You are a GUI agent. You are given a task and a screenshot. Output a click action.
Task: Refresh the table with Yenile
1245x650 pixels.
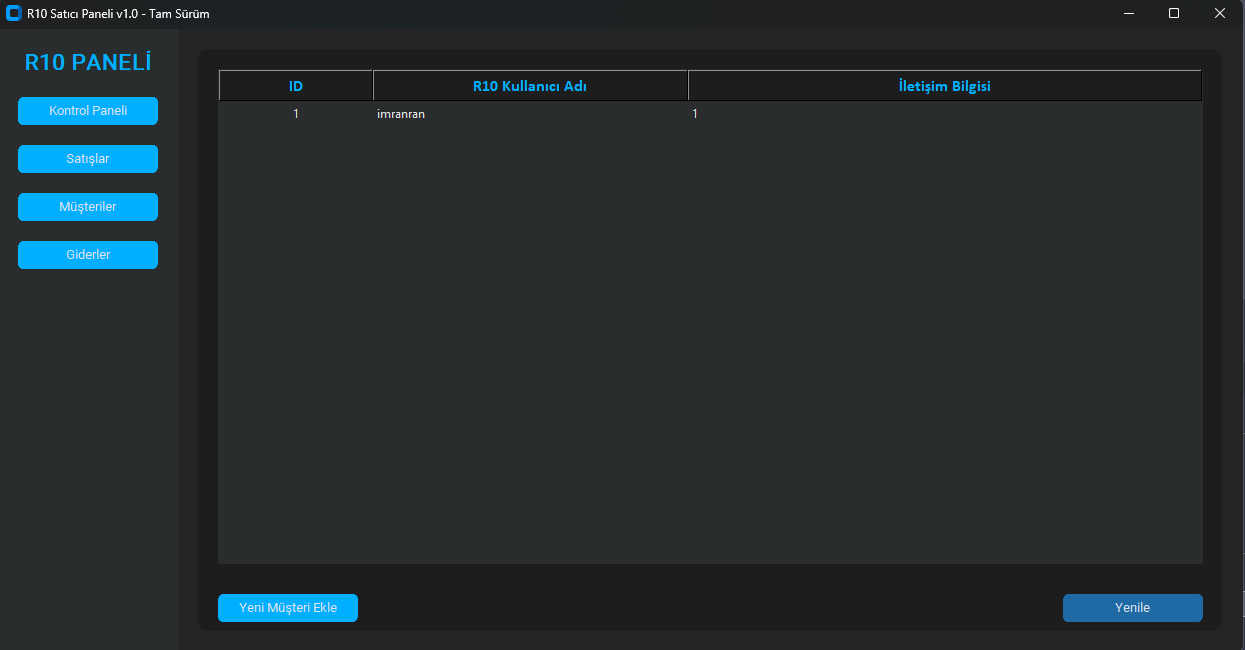1132,608
